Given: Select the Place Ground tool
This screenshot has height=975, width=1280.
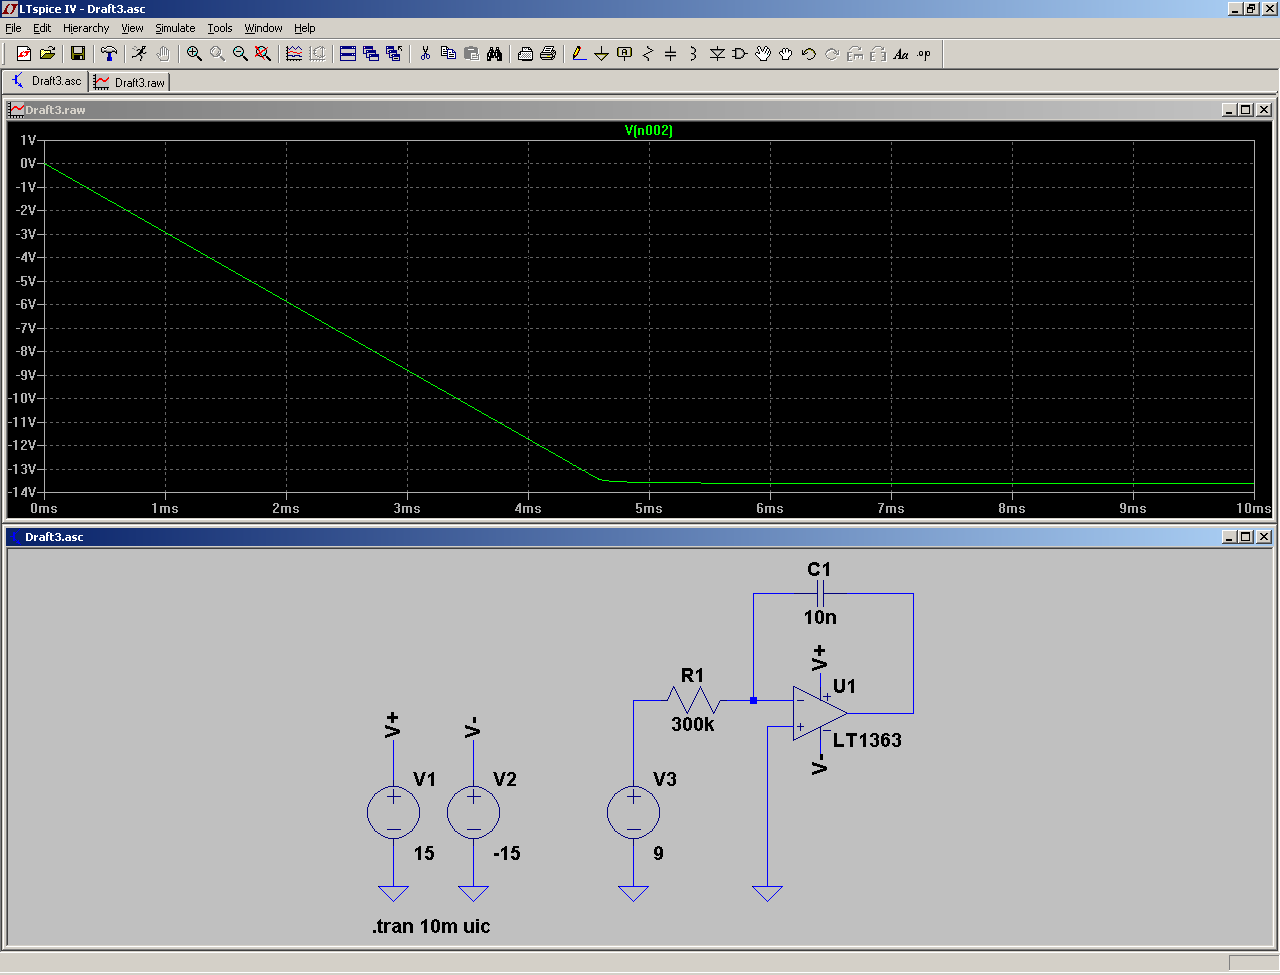Looking at the screenshot, I should 602,54.
